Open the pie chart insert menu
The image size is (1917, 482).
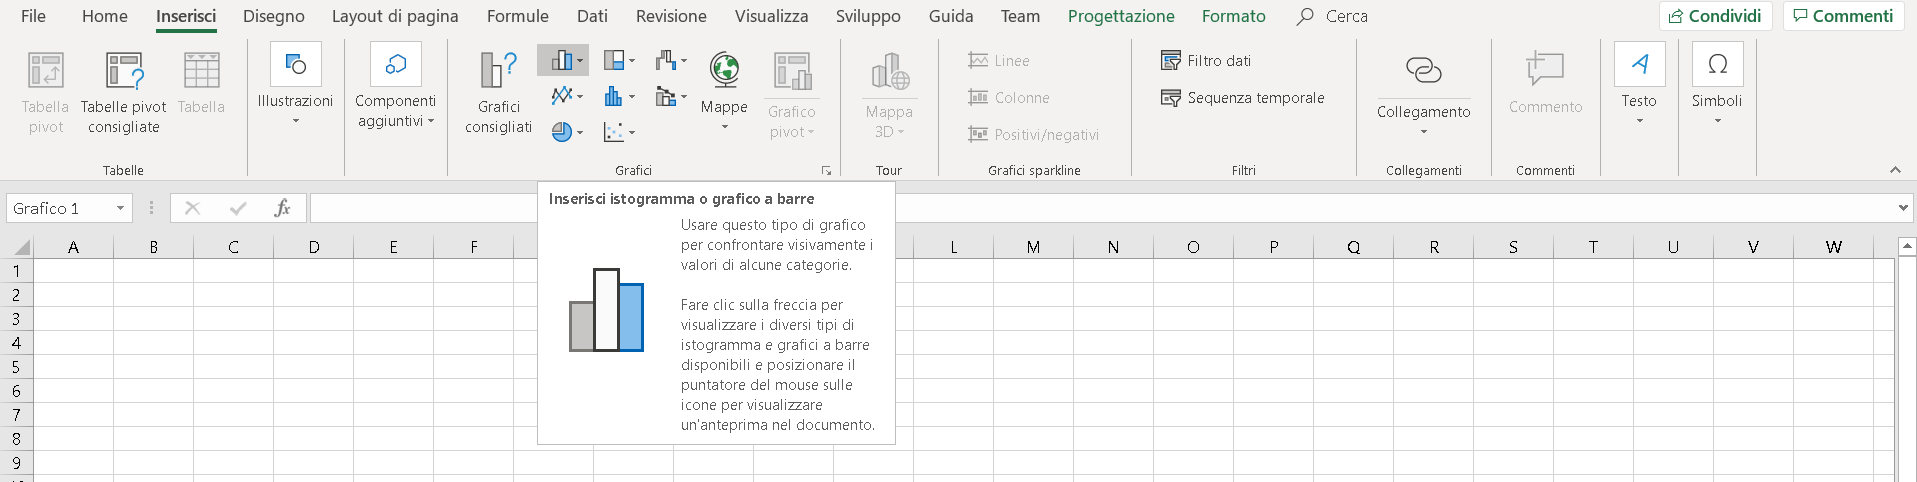(x=567, y=132)
